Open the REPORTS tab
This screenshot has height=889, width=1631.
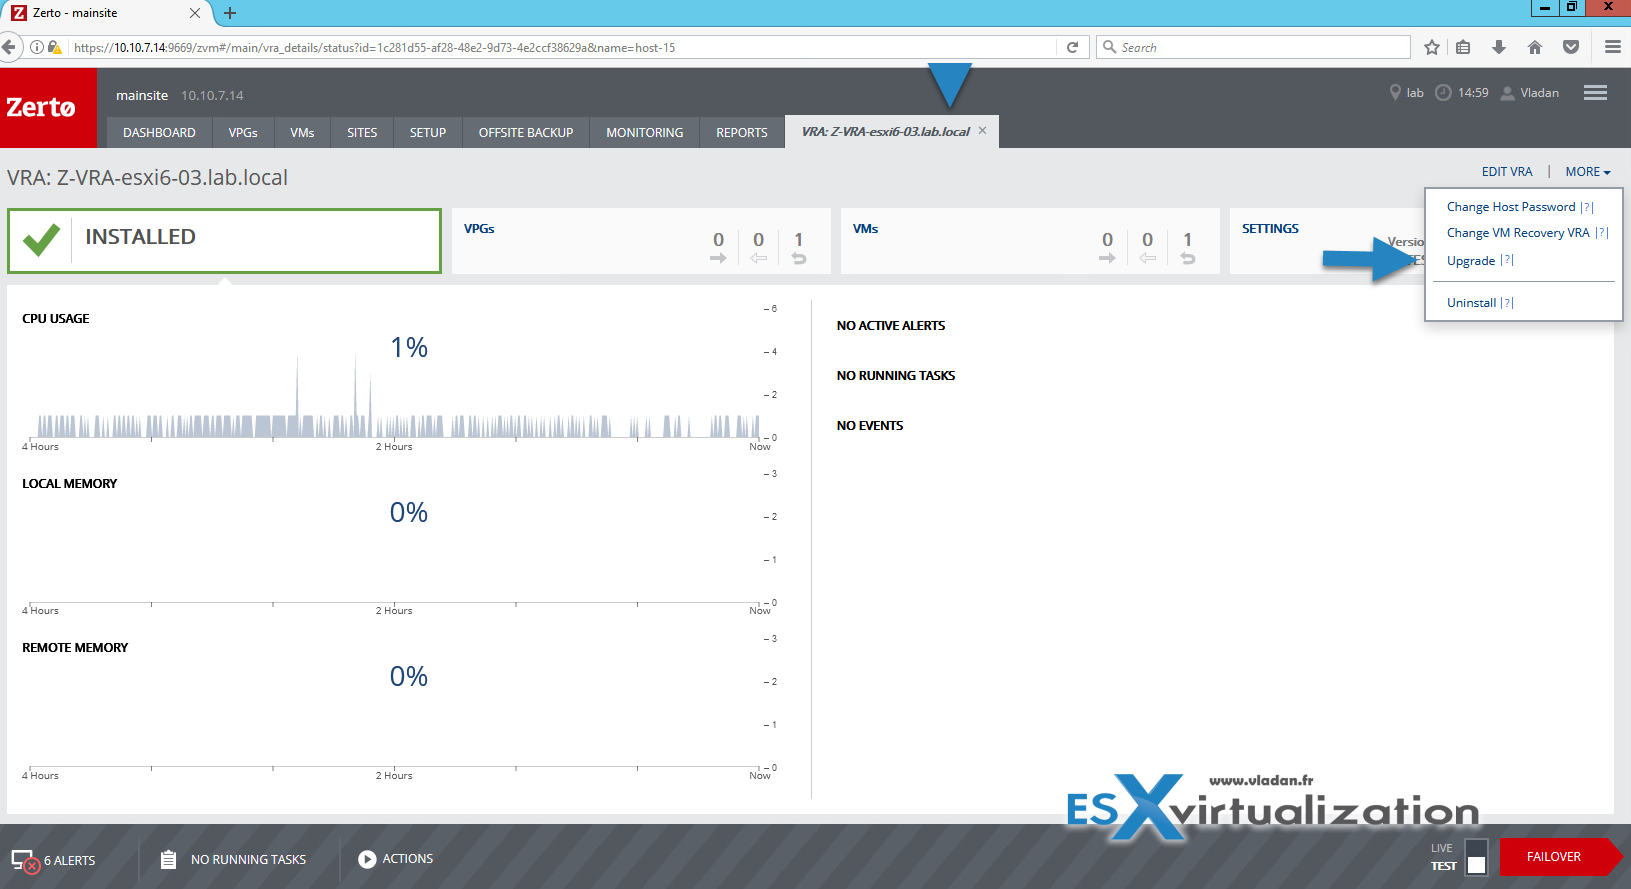742,132
